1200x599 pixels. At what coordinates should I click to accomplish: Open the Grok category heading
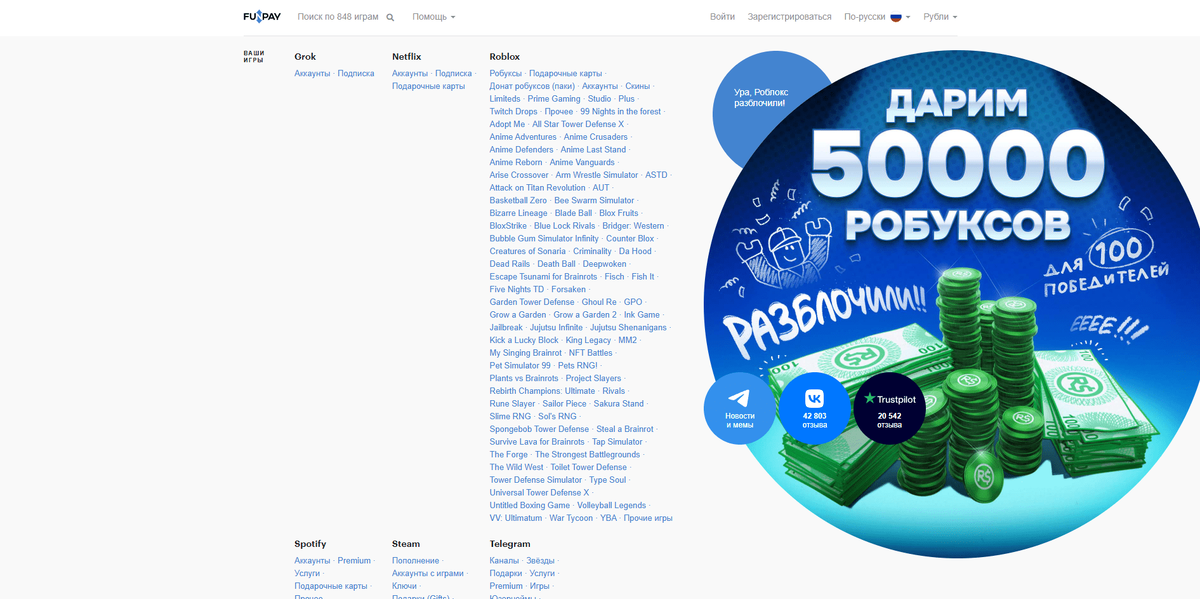pos(305,57)
